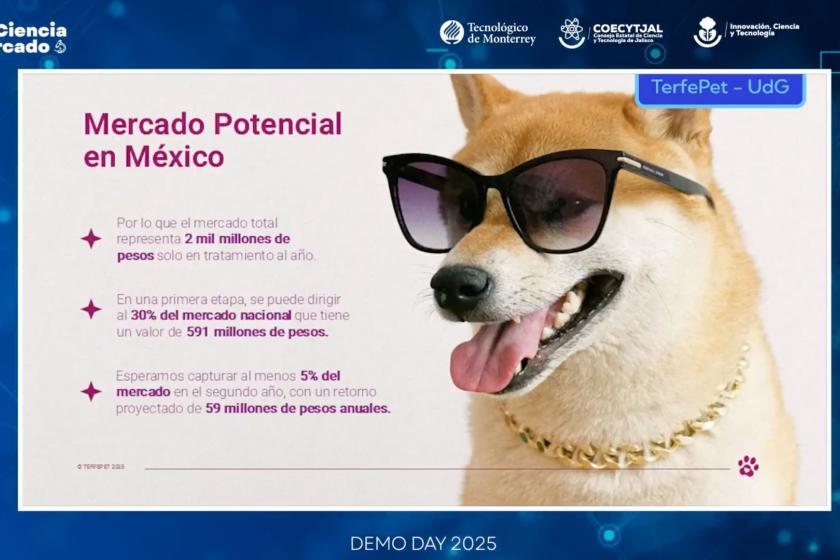Click the star bullet beside '2 mil millones'
The image size is (840, 560).
point(91,238)
